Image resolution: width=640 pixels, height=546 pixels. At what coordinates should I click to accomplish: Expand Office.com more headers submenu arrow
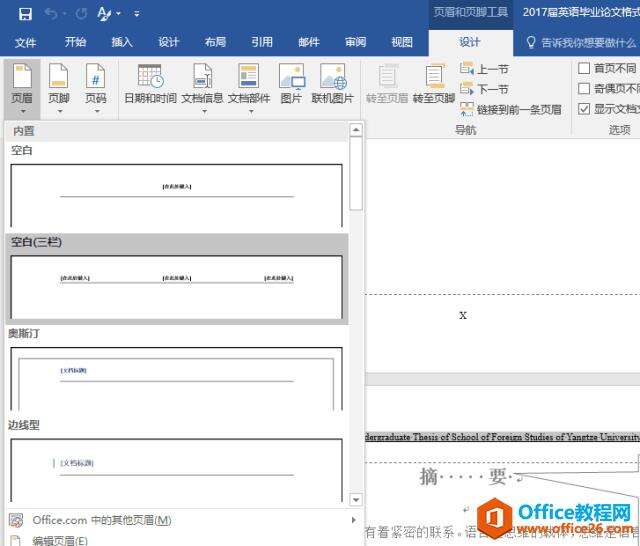[353, 520]
